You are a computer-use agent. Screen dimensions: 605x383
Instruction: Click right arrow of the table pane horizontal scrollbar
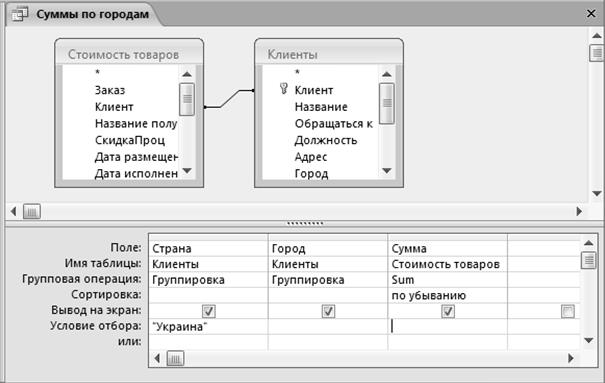click(x=579, y=211)
